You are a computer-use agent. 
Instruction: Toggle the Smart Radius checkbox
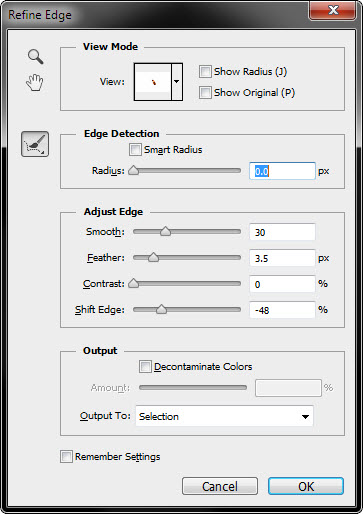[135, 150]
